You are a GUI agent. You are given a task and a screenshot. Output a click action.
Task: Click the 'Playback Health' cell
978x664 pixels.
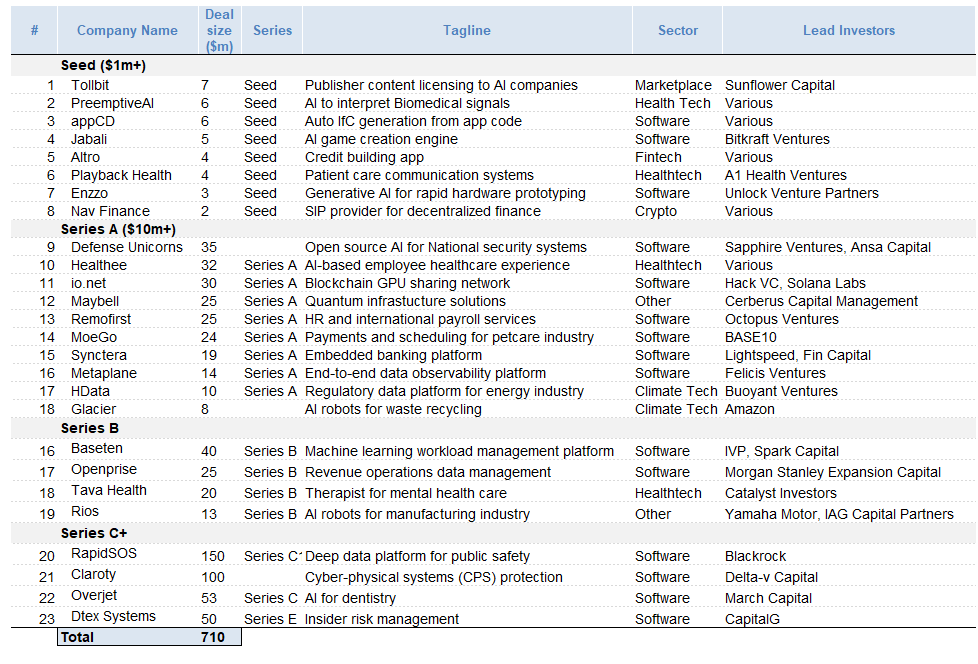[121, 176]
